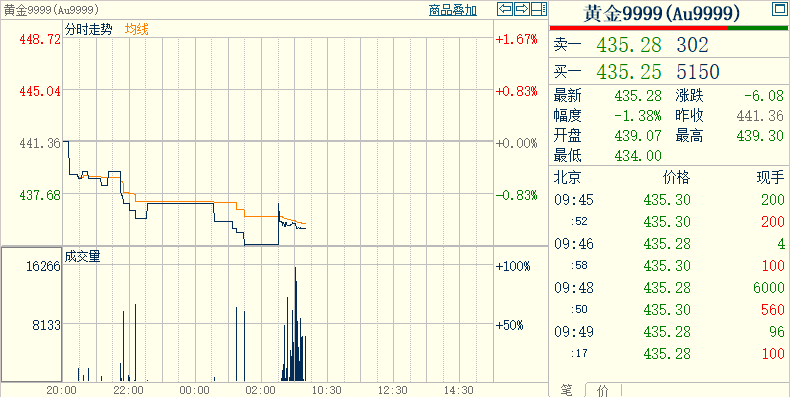Select the orange 均线 legend label
The height and width of the screenshot is (397, 790).
pos(137,29)
